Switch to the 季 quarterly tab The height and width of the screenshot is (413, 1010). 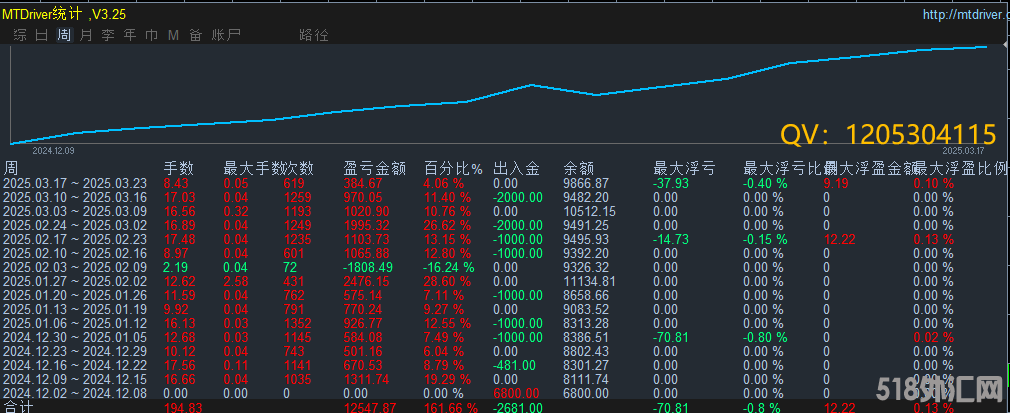tap(108, 35)
